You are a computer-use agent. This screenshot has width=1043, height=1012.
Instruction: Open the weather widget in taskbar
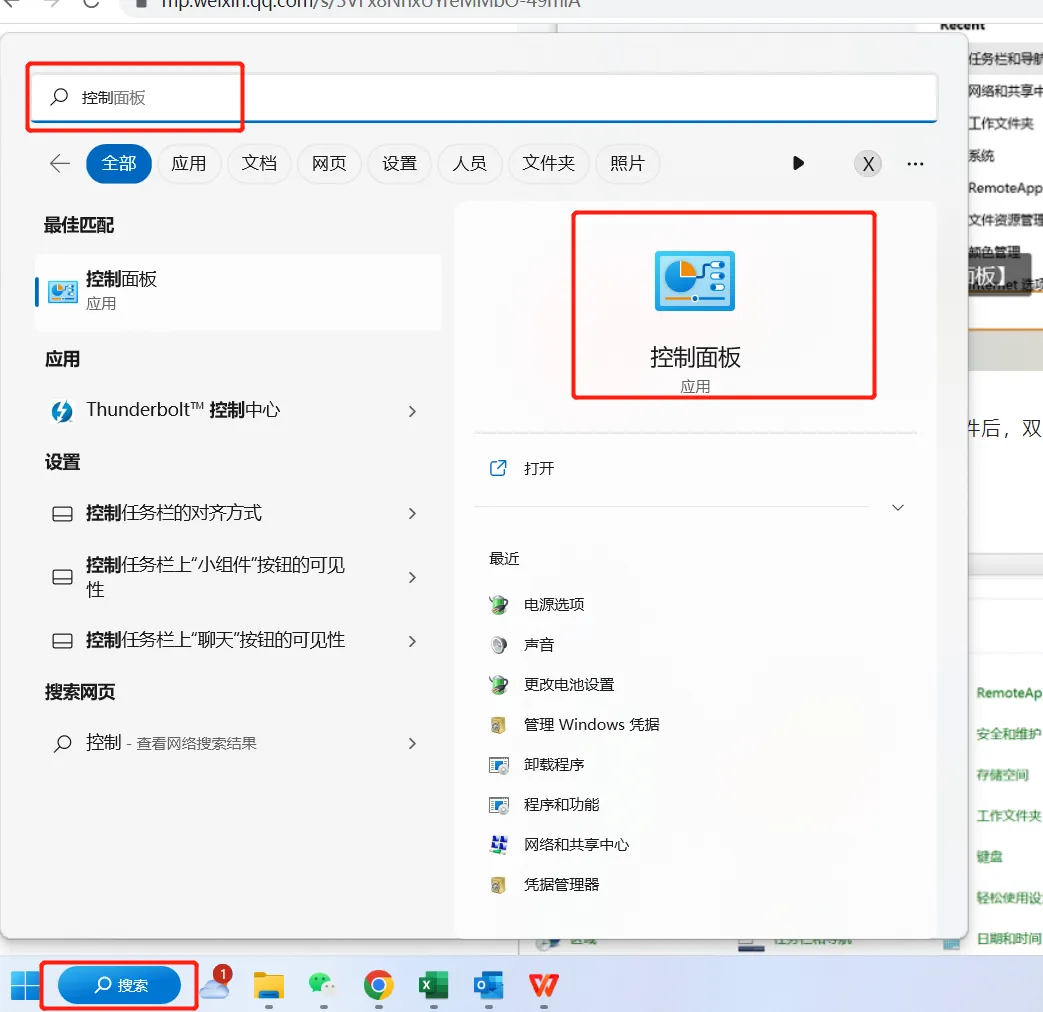[x=216, y=983]
